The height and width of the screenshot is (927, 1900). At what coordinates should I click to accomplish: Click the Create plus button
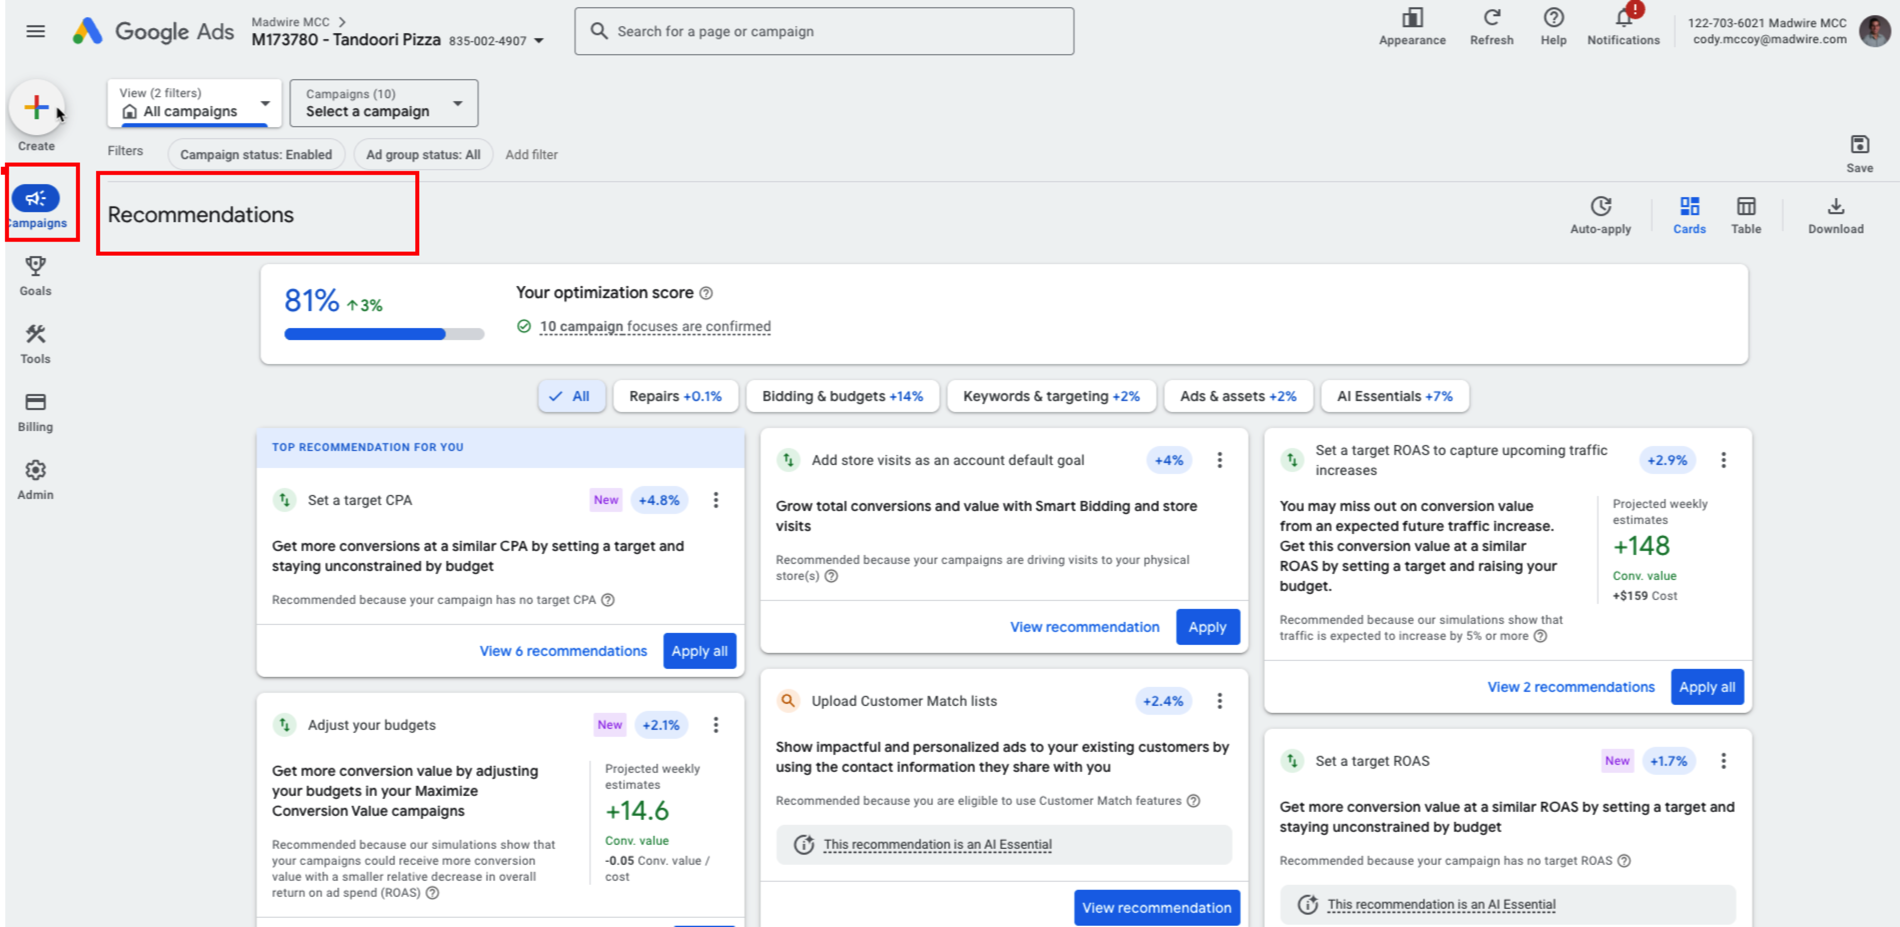pyautogui.click(x=36, y=107)
